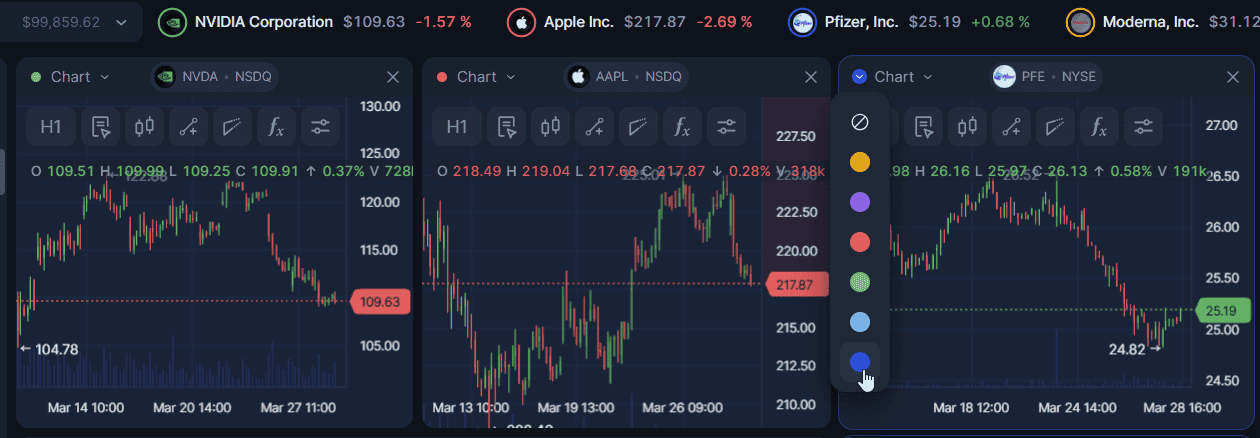This screenshot has width=1260, height=438.
Task: Click the Mar 20 14:00 time label
Action: (x=192, y=408)
